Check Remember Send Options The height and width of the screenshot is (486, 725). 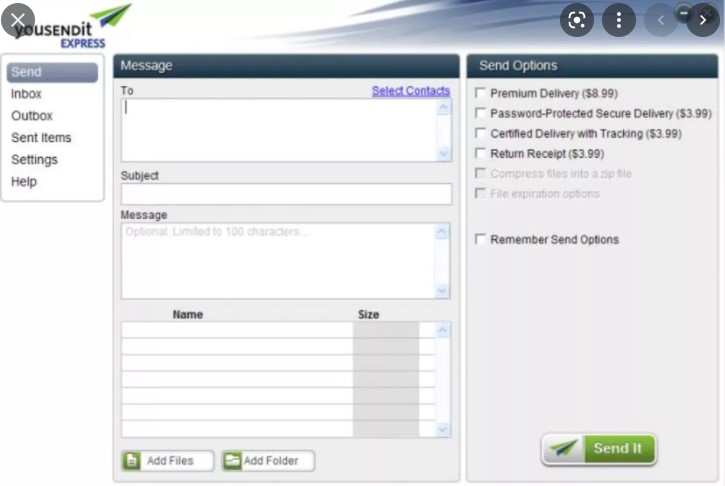click(480, 239)
